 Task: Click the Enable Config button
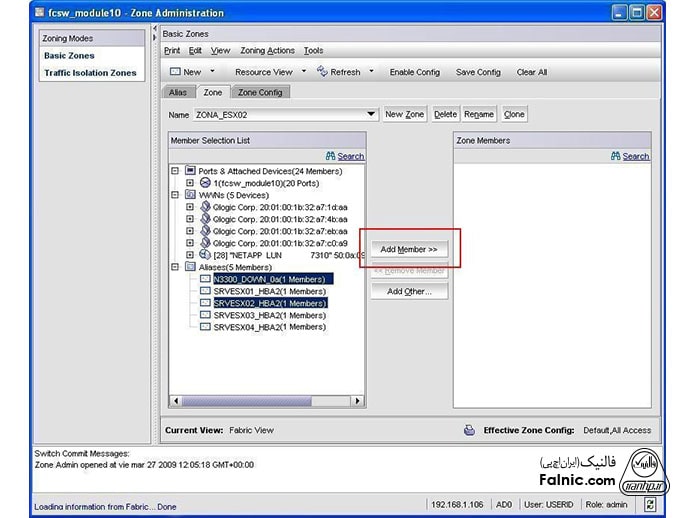414,72
